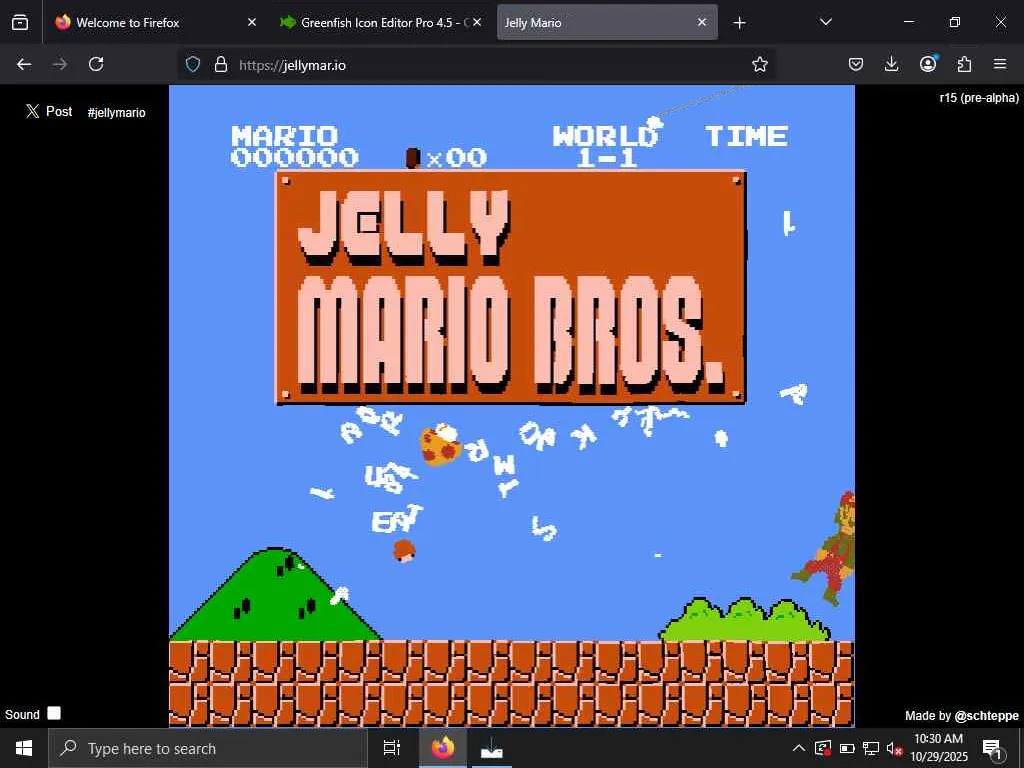This screenshot has width=1024, height=768.
Task: Reload the current page
Action: click(96, 64)
